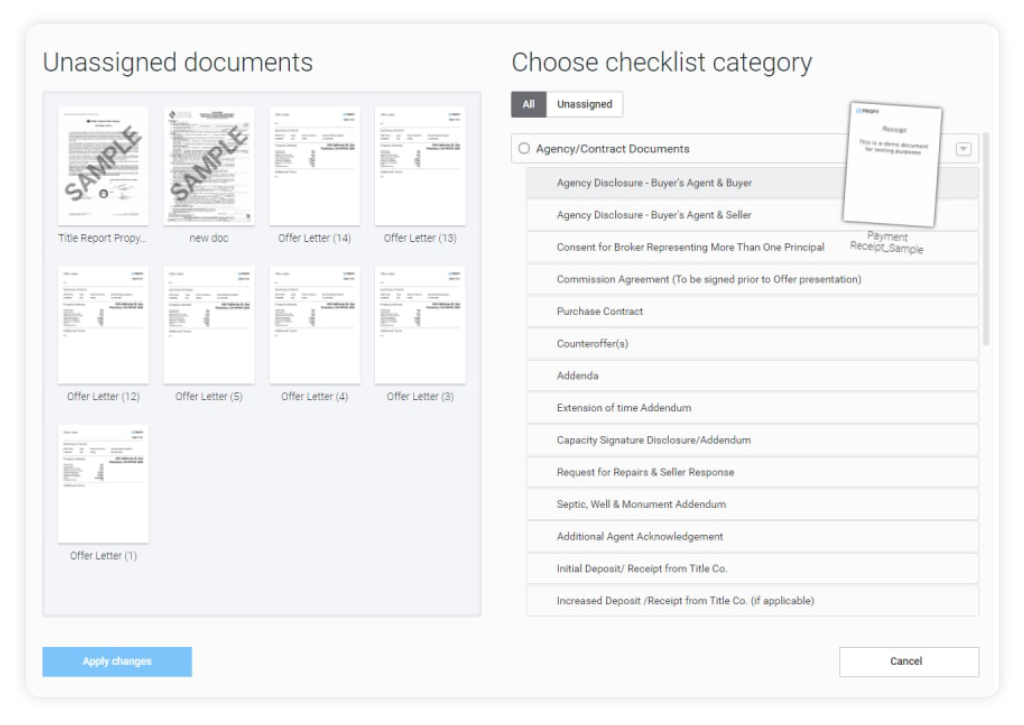Image resolution: width=1024 pixels, height=725 pixels.
Task: Select Extension of time Addendum item
Action: tap(624, 408)
